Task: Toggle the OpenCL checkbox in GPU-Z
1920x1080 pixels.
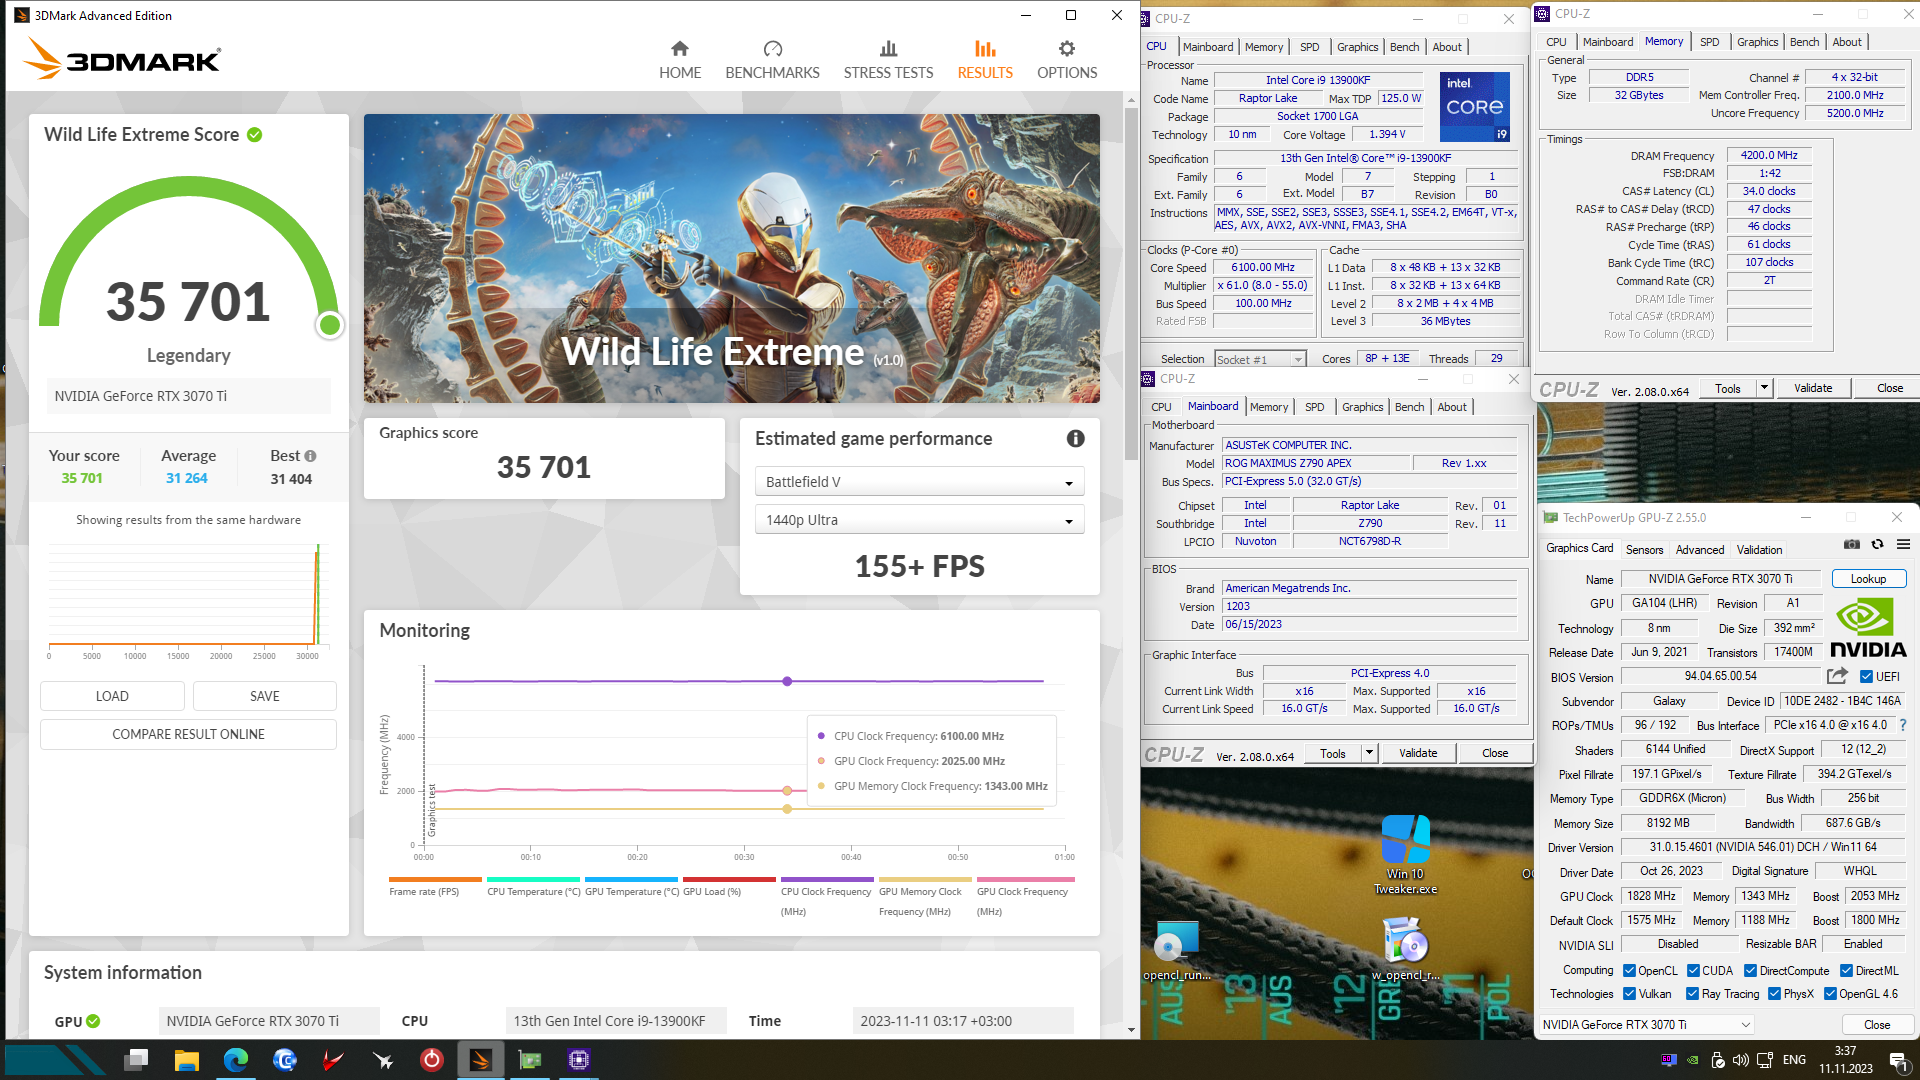Action: pos(1629,971)
